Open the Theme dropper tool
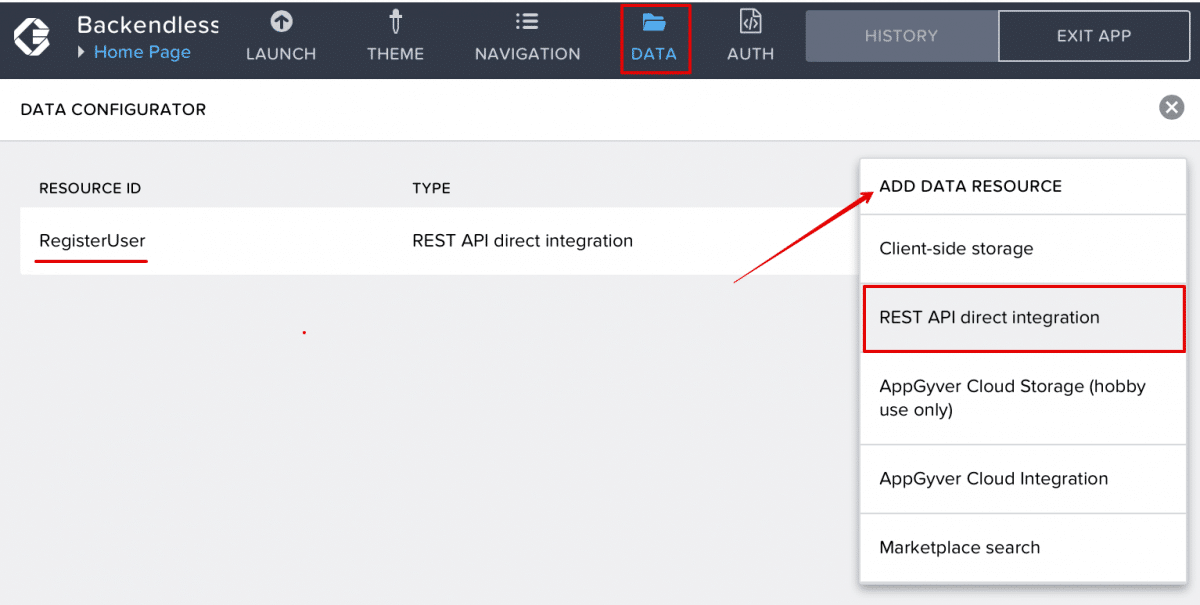Screen dimensions: 1200x605 point(395,22)
